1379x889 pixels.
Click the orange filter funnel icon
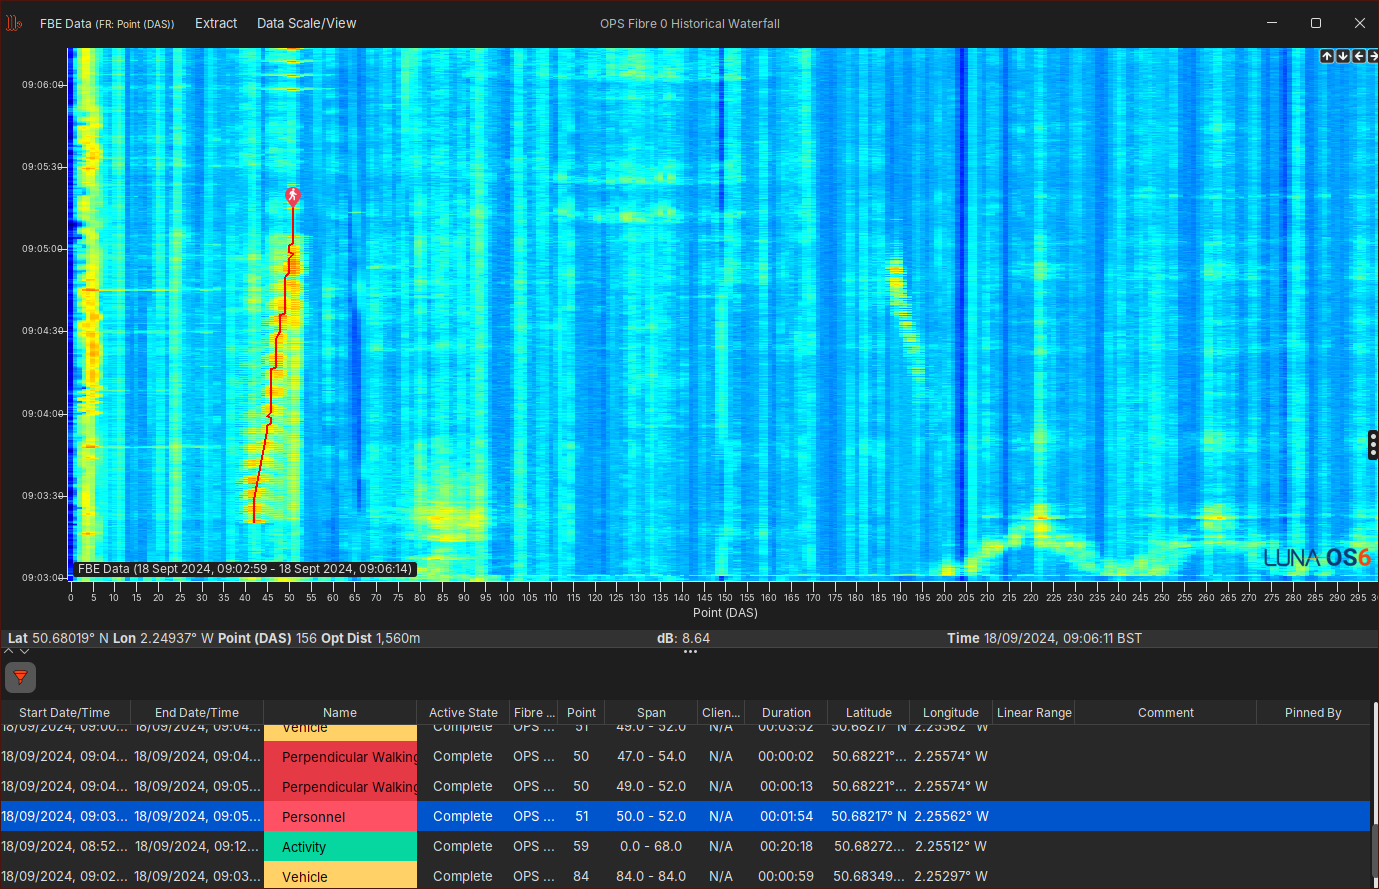point(20,677)
